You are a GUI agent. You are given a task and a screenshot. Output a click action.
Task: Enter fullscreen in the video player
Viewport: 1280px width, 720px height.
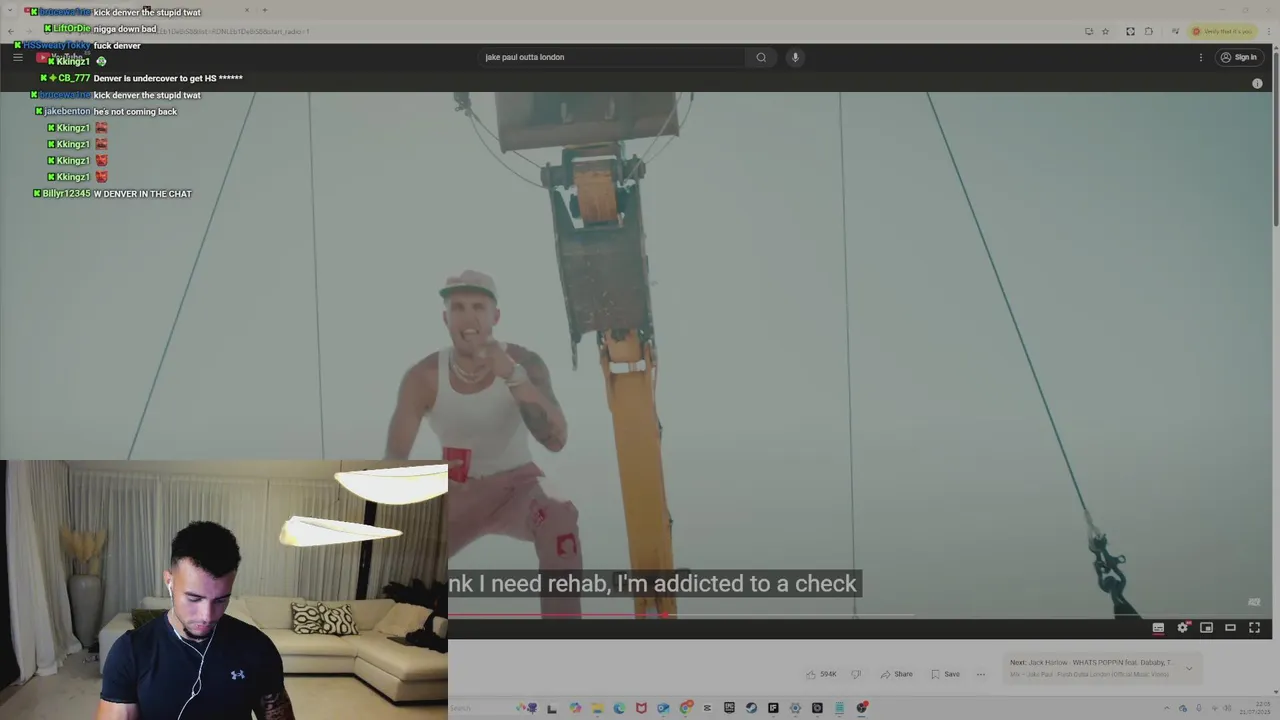[x=1255, y=628]
